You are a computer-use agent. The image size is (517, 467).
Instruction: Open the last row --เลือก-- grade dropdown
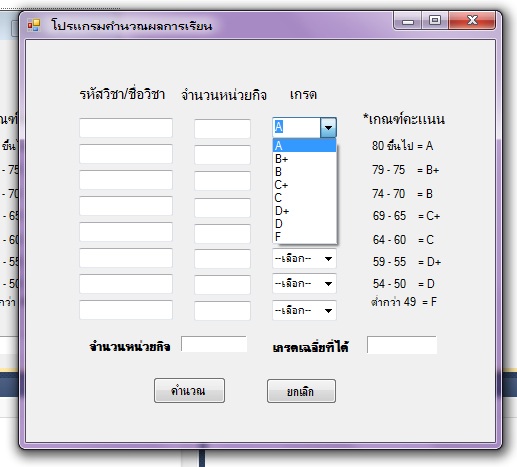(304, 310)
